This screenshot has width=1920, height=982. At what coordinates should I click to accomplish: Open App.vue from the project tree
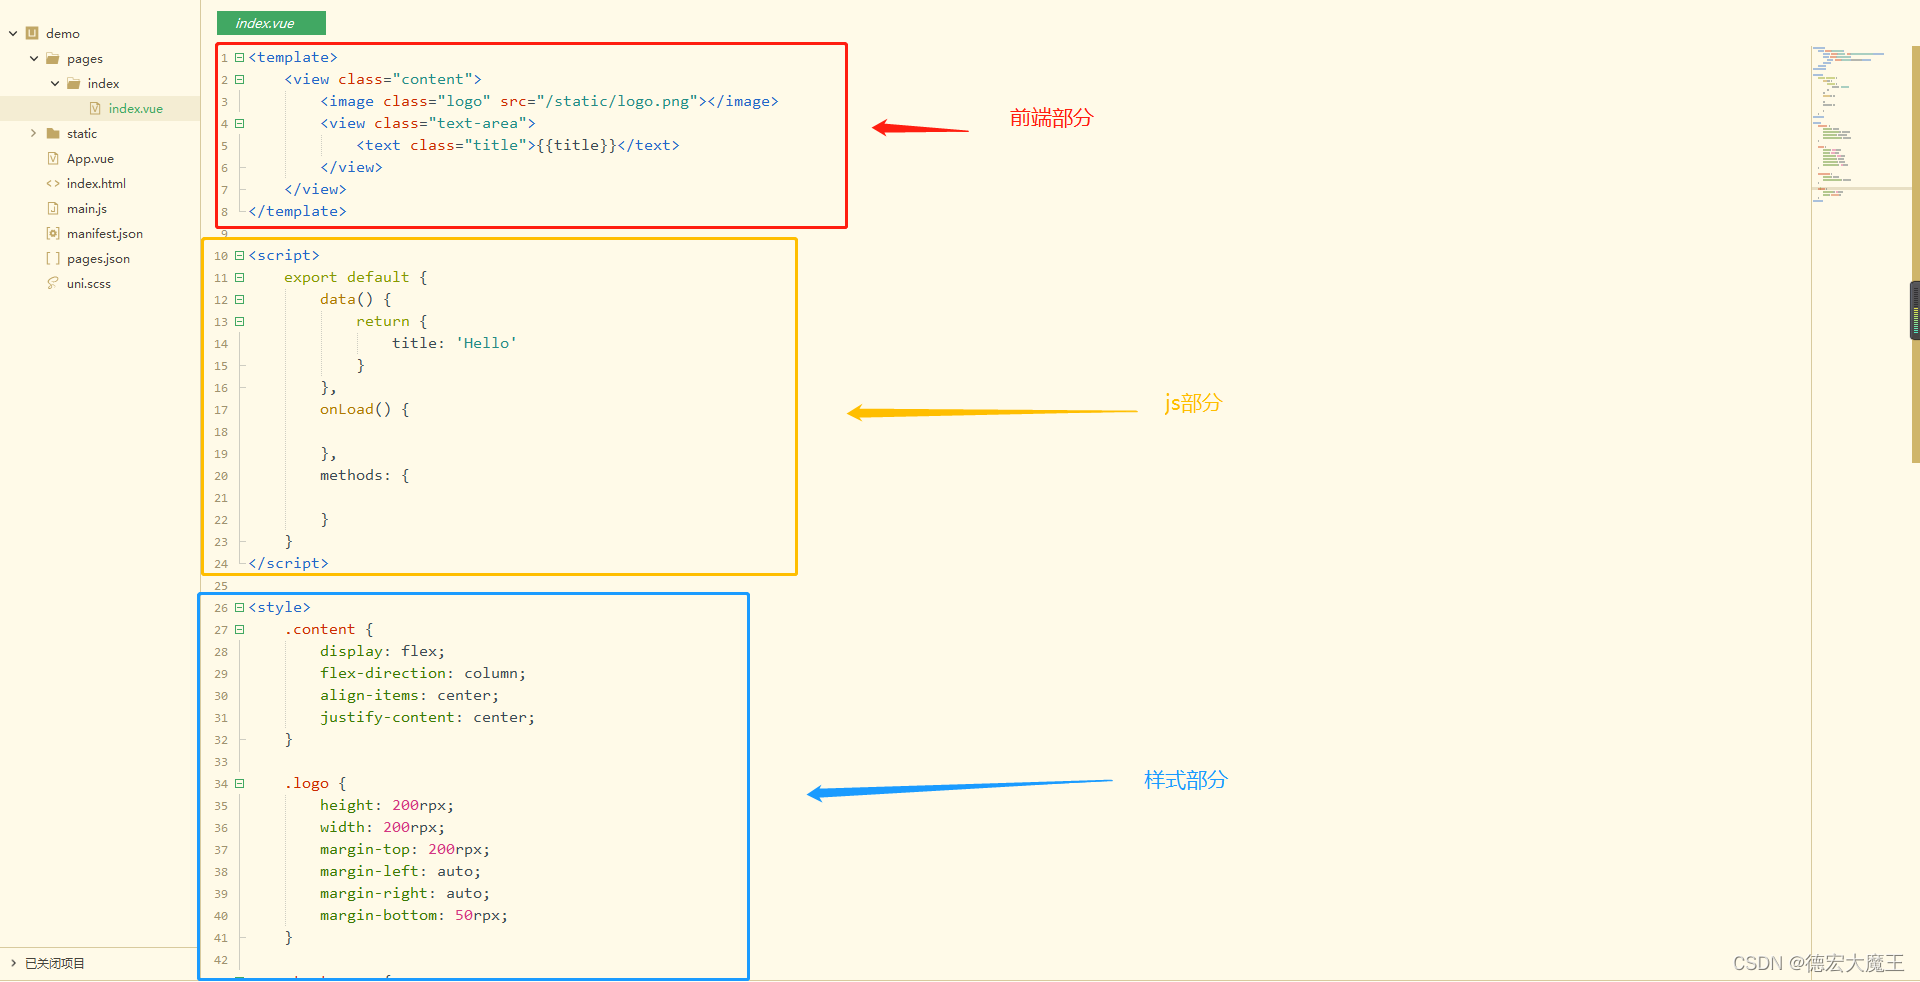coord(90,159)
